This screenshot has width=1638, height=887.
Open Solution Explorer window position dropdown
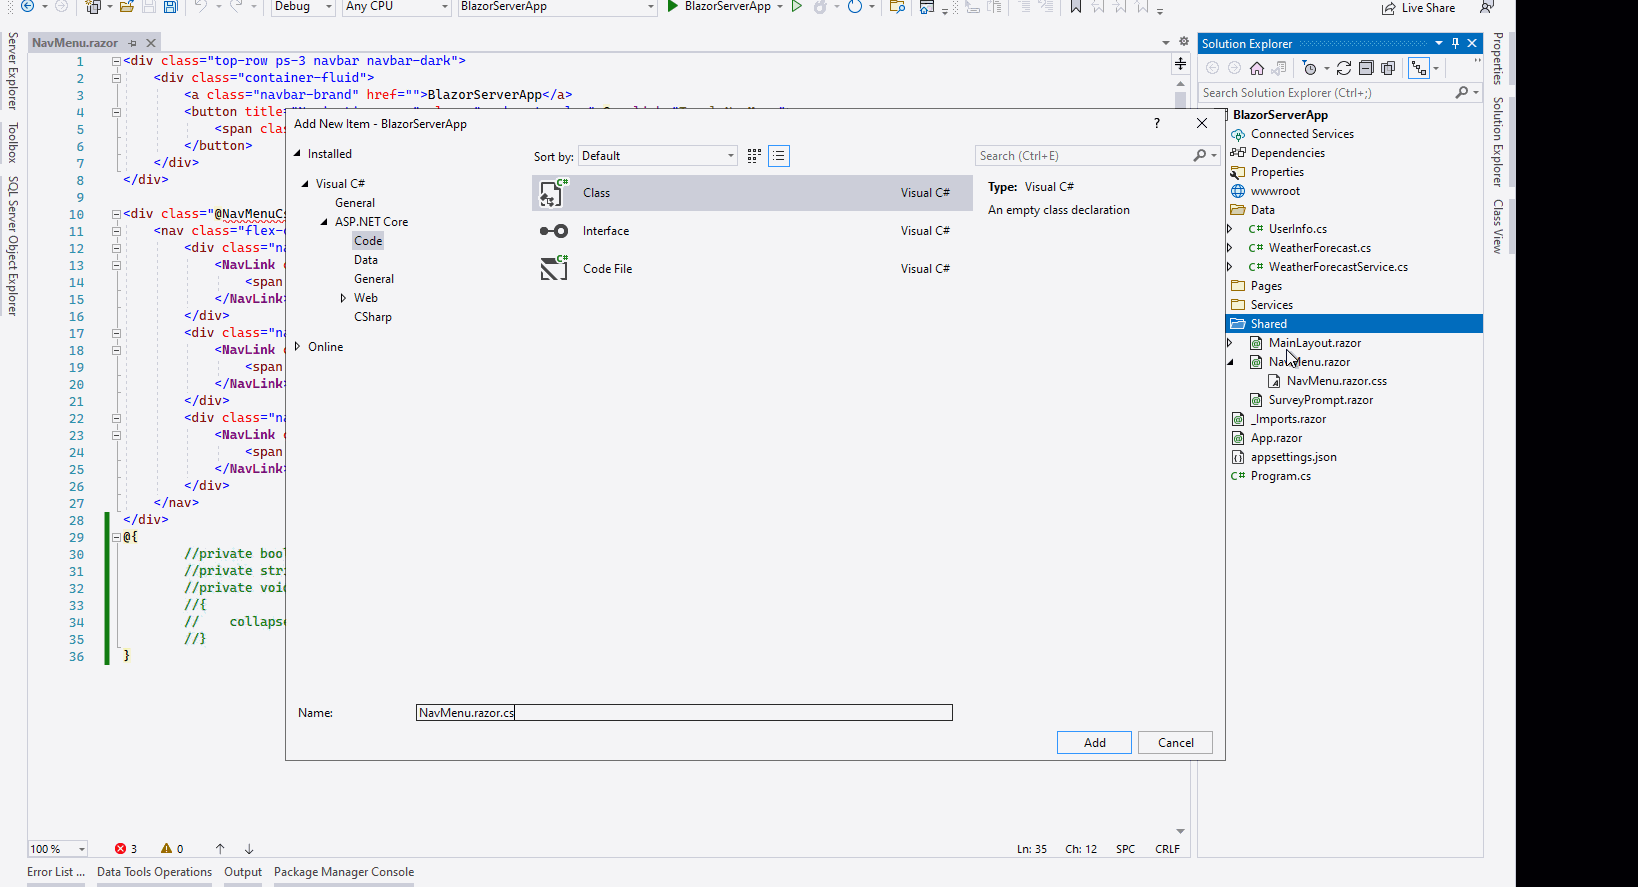click(x=1439, y=43)
